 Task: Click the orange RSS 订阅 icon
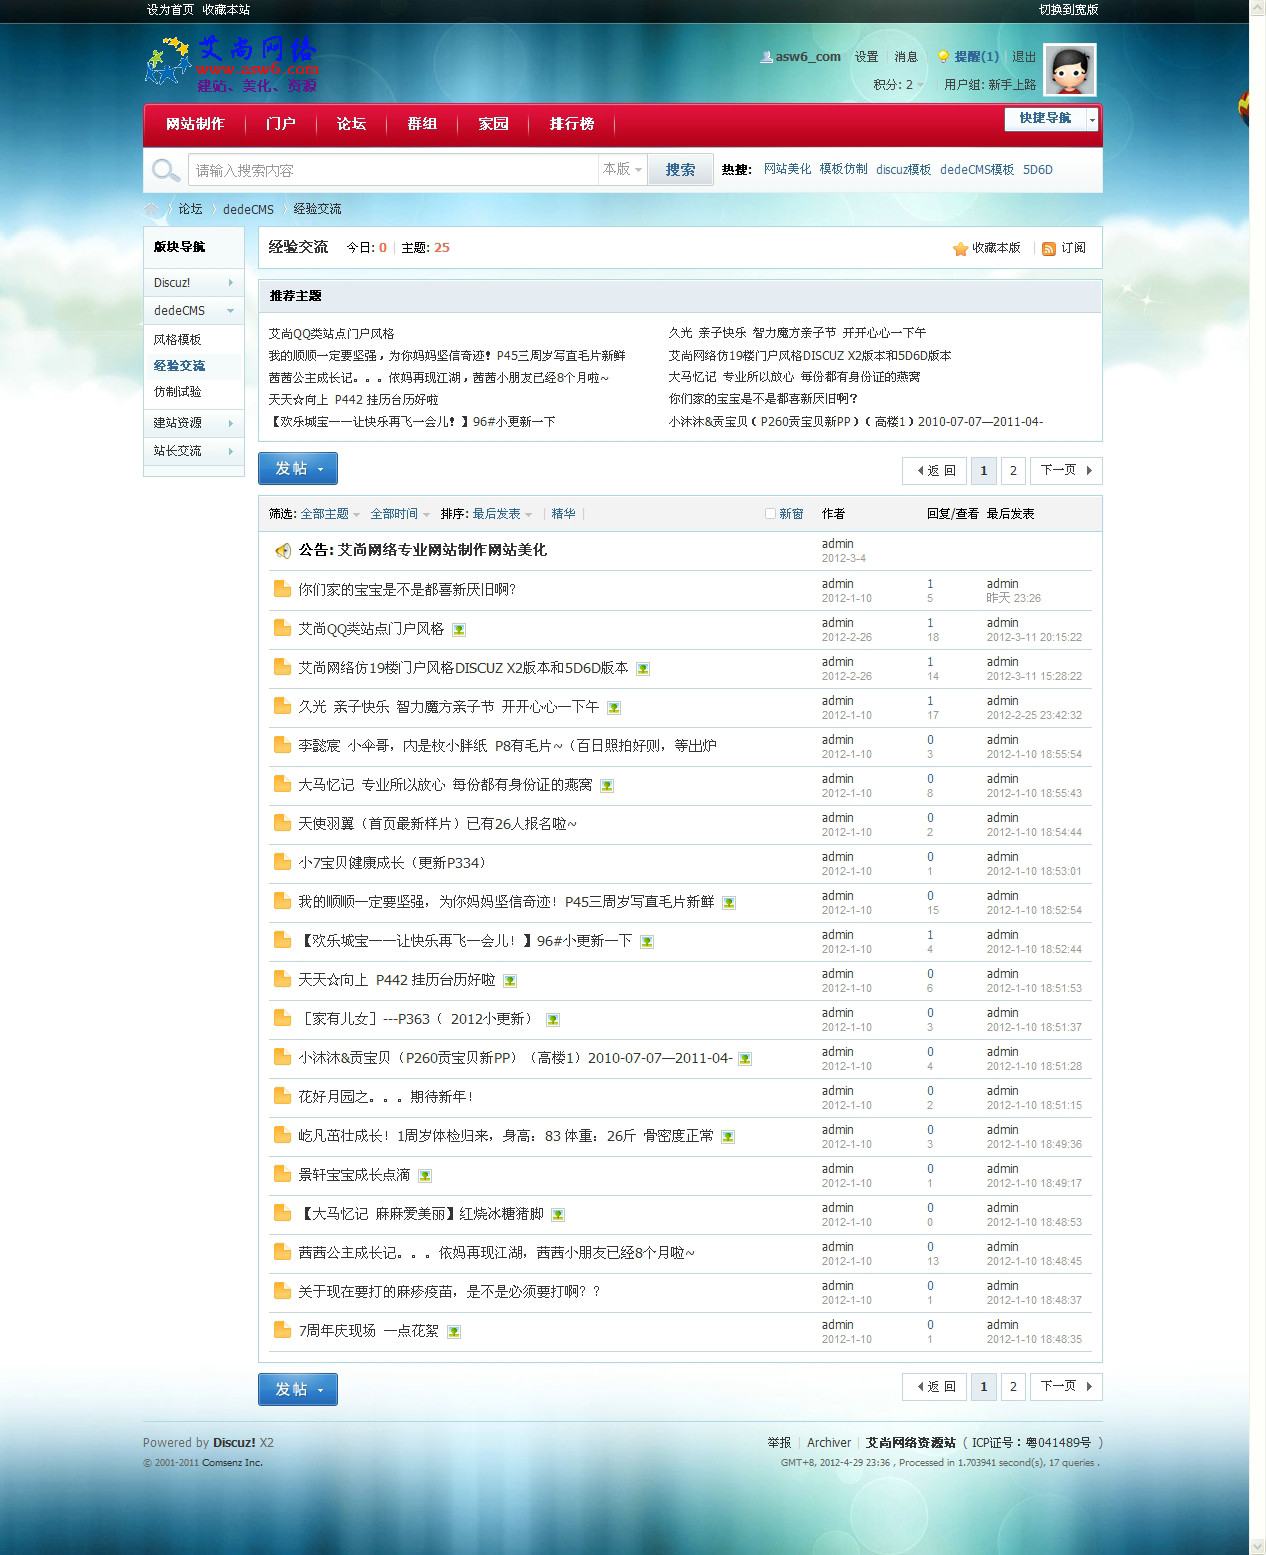point(1049,248)
